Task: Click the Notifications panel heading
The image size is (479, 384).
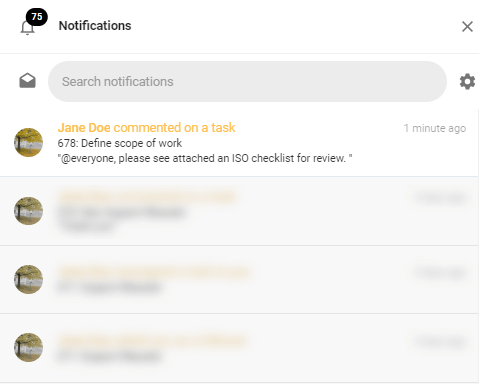Action: click(95, 26)
